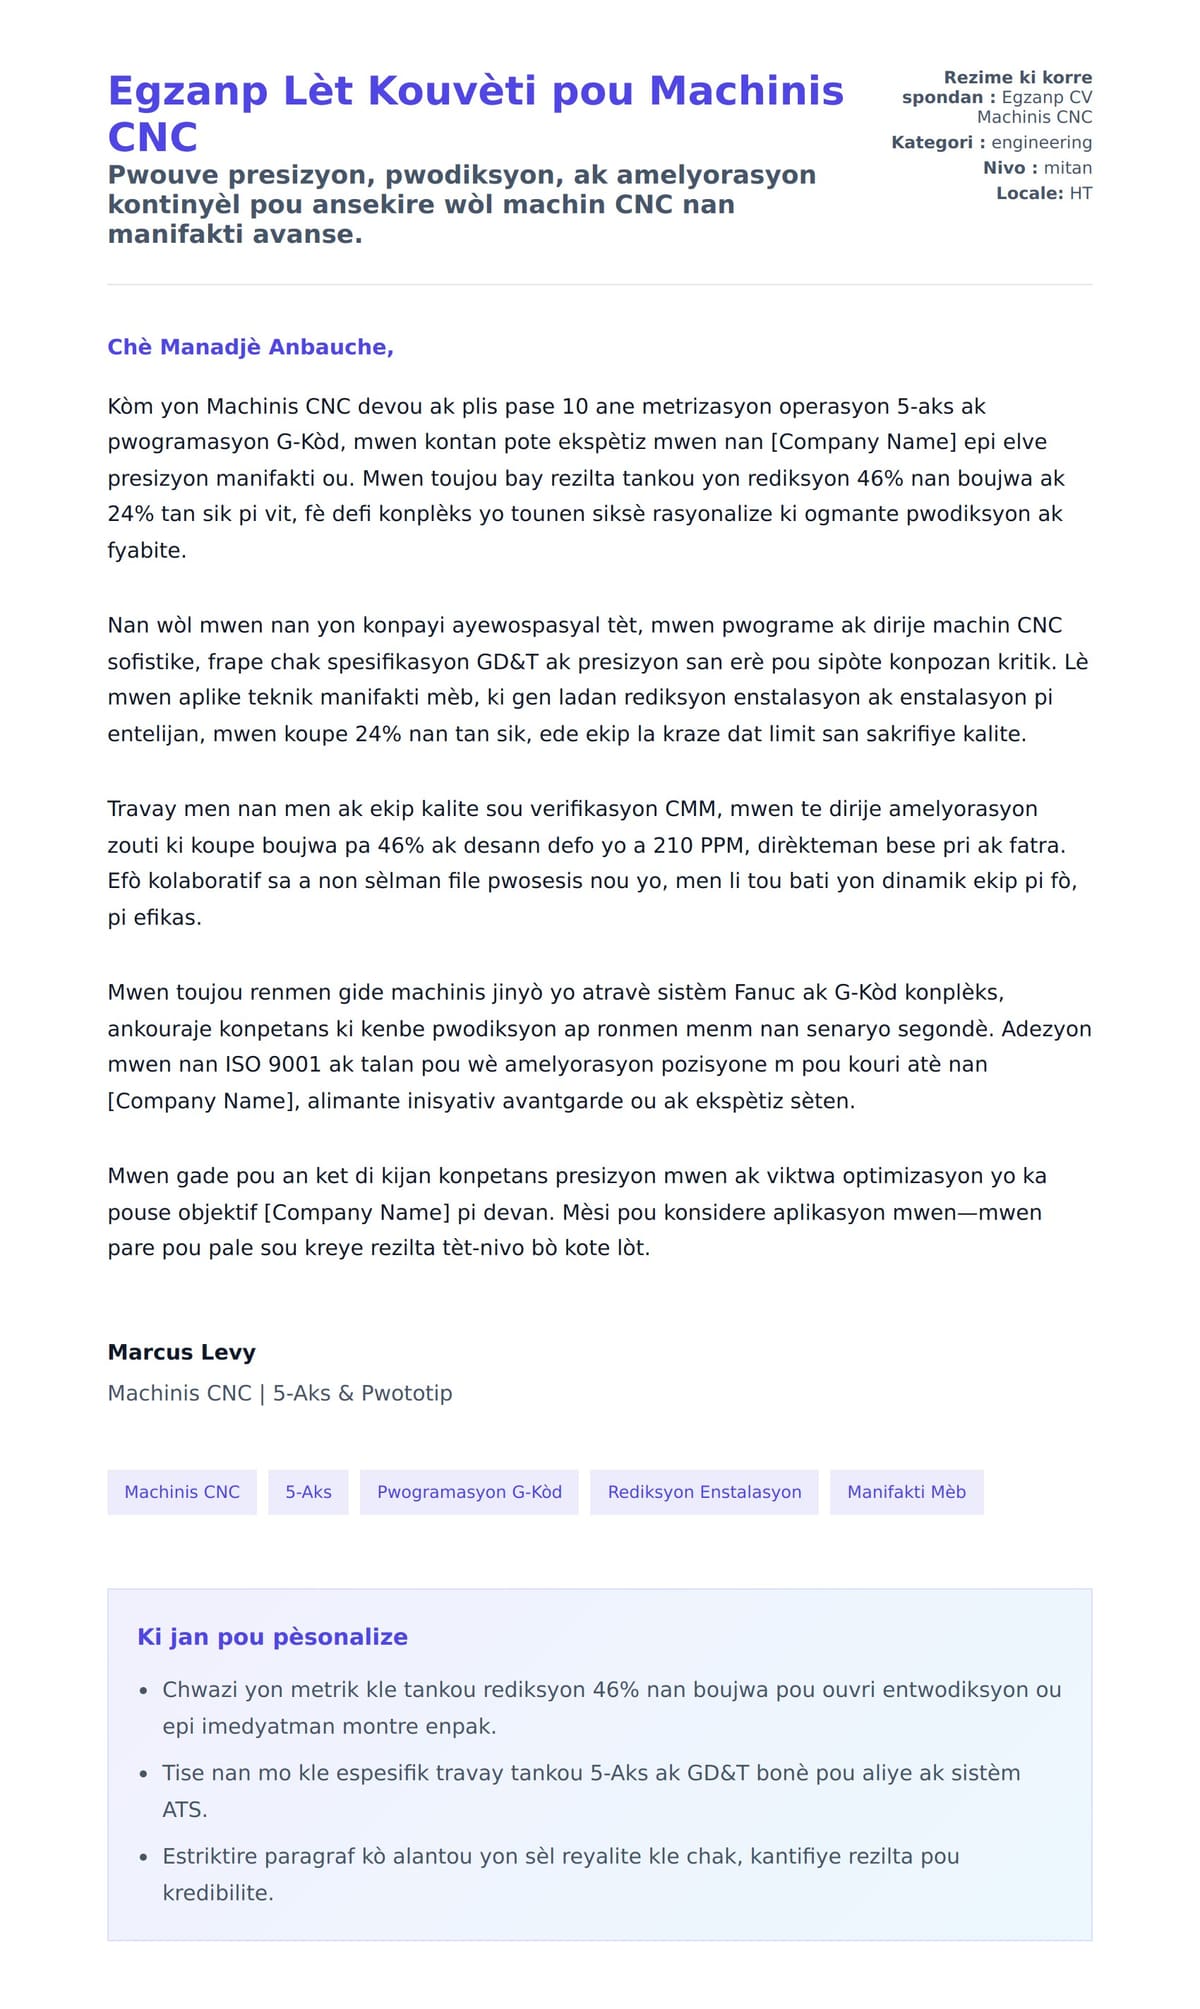Select the 'Manifakti Mèb' tag chip
The image size is (1200, 2009).
(x=906, y=1492)
